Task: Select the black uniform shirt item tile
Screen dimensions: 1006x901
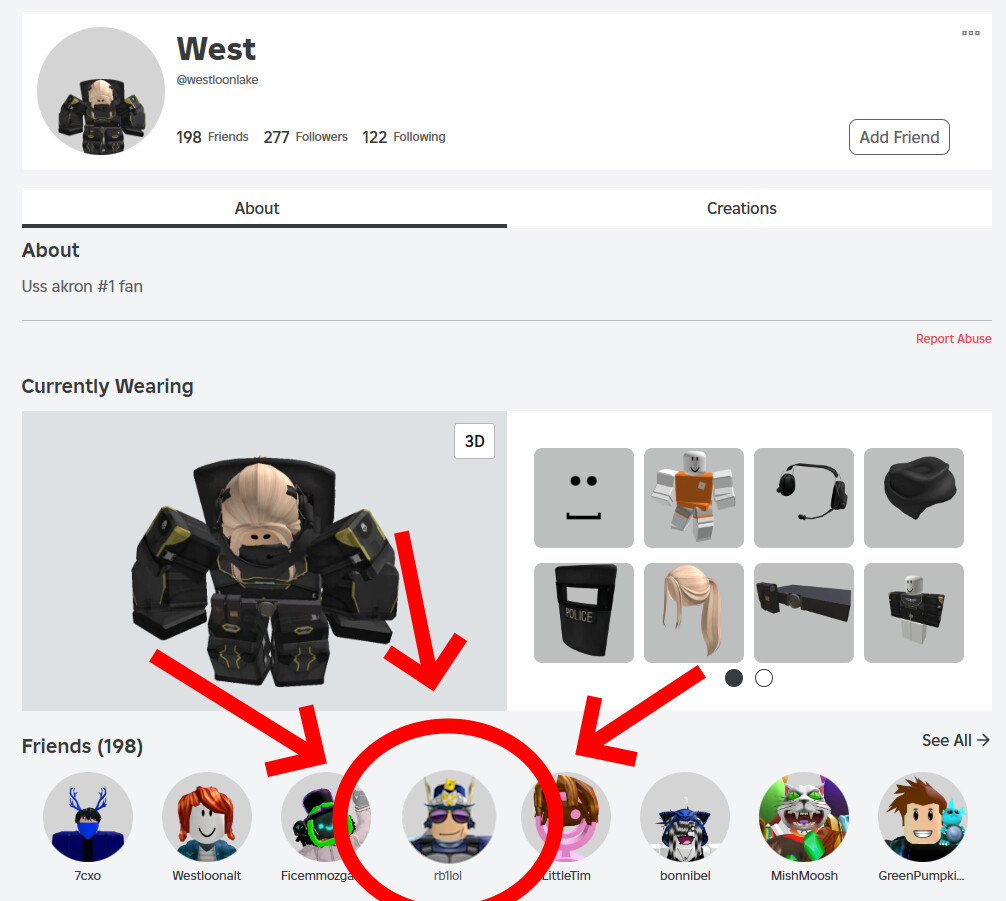Action: 914,612
